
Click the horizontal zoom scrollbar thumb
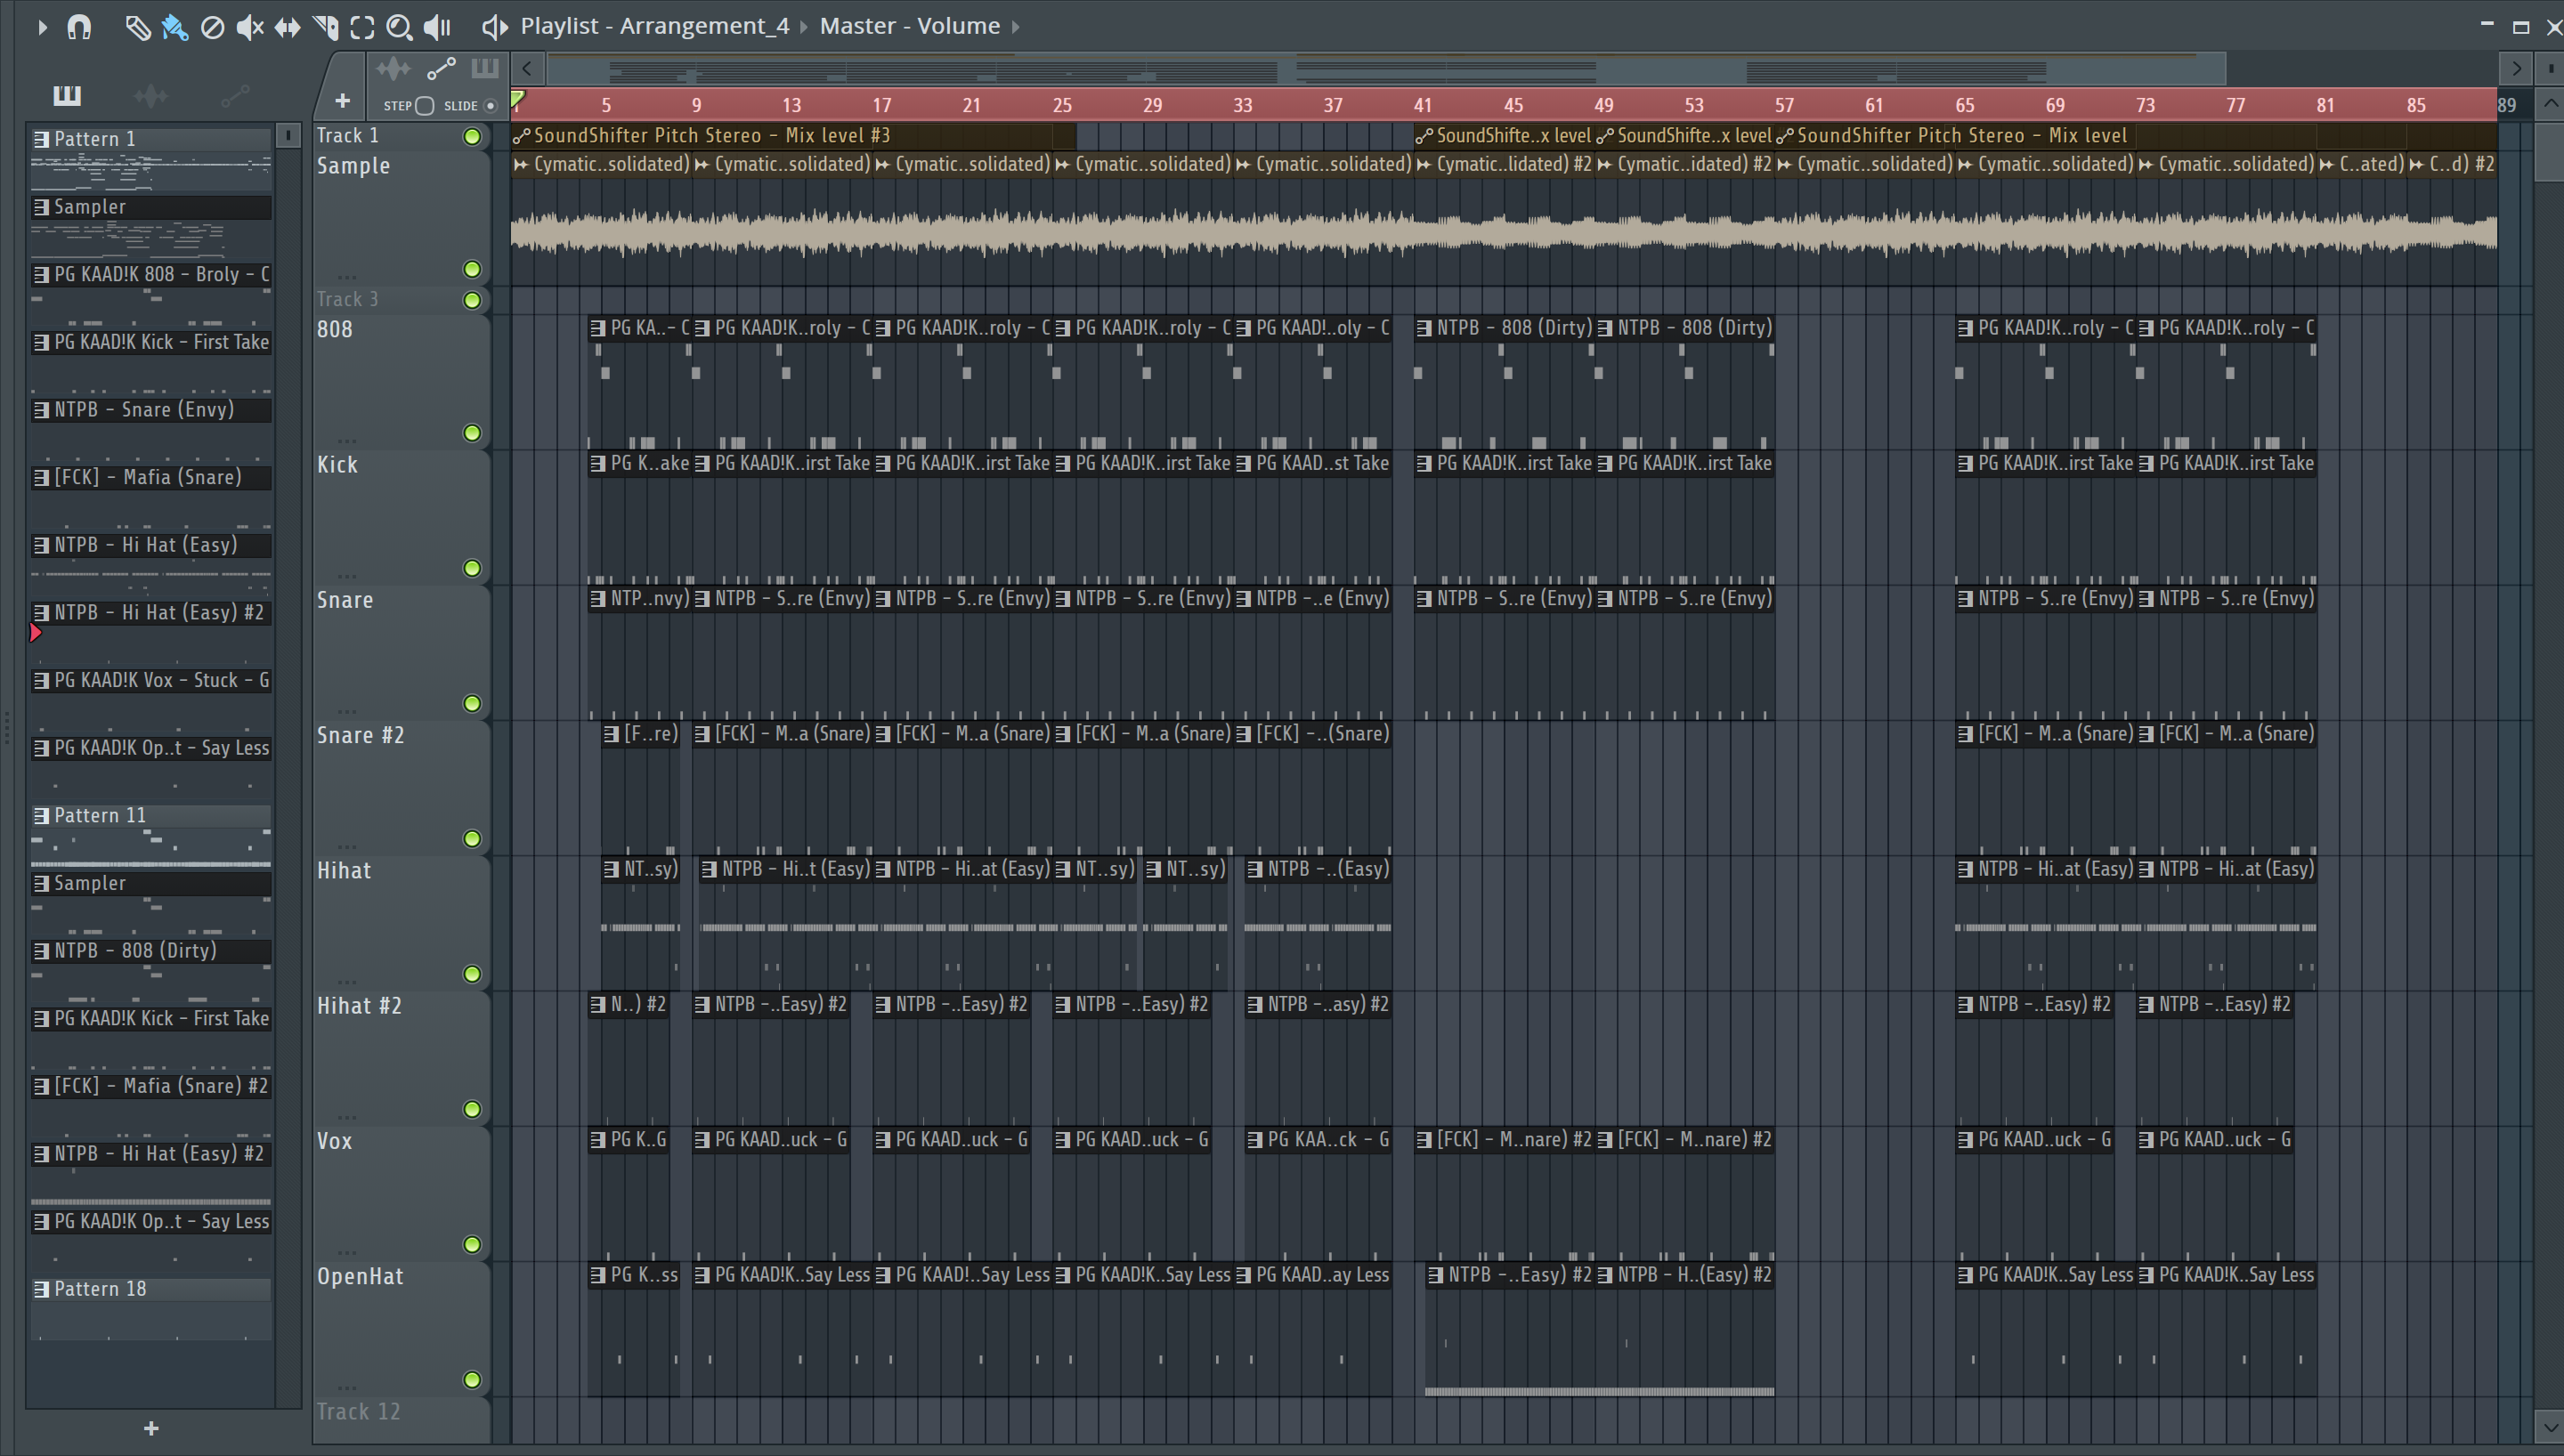(x=1385, y=69)
